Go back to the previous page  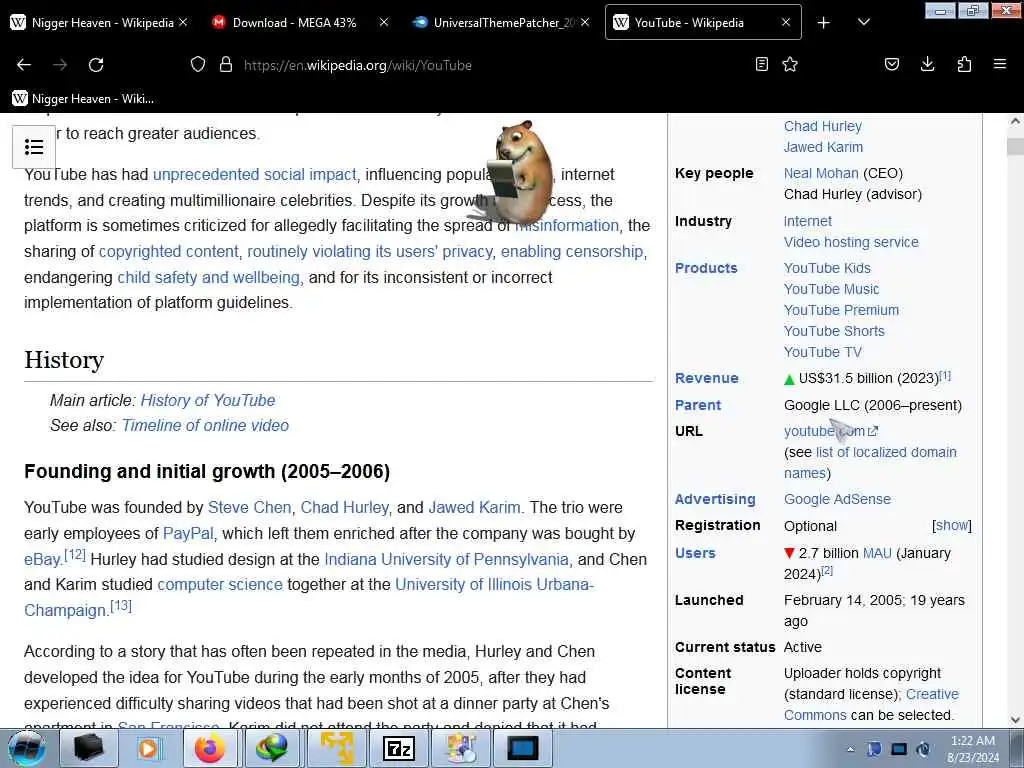[x=24, y=65]
